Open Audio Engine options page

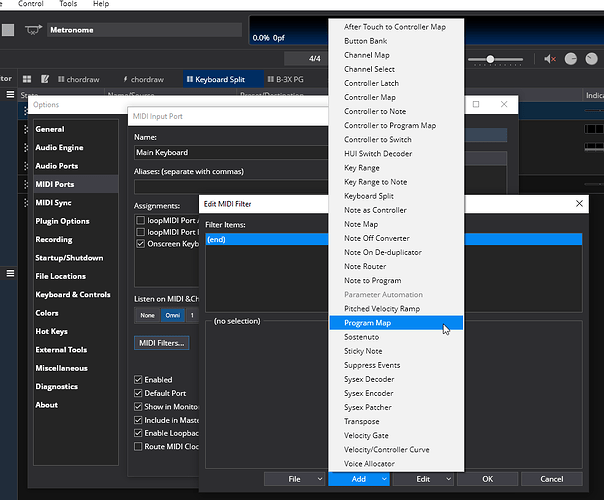coord(76,148)
